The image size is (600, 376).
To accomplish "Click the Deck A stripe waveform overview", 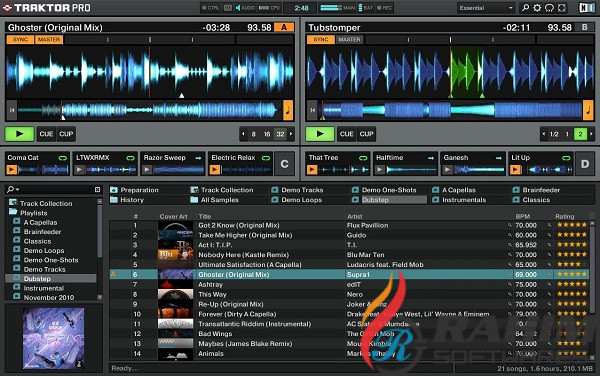I will coord(149,110).
